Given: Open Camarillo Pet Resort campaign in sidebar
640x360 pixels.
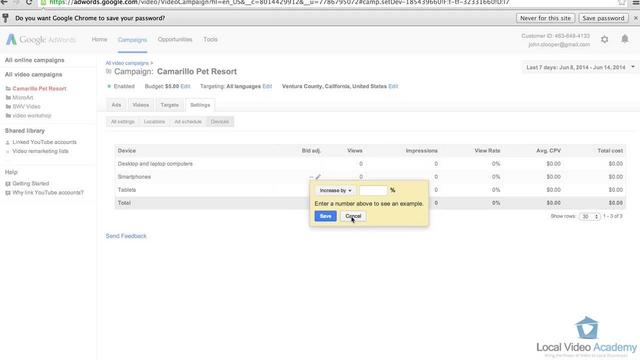Looking at the screenshot, I should (x=39, y=89).
